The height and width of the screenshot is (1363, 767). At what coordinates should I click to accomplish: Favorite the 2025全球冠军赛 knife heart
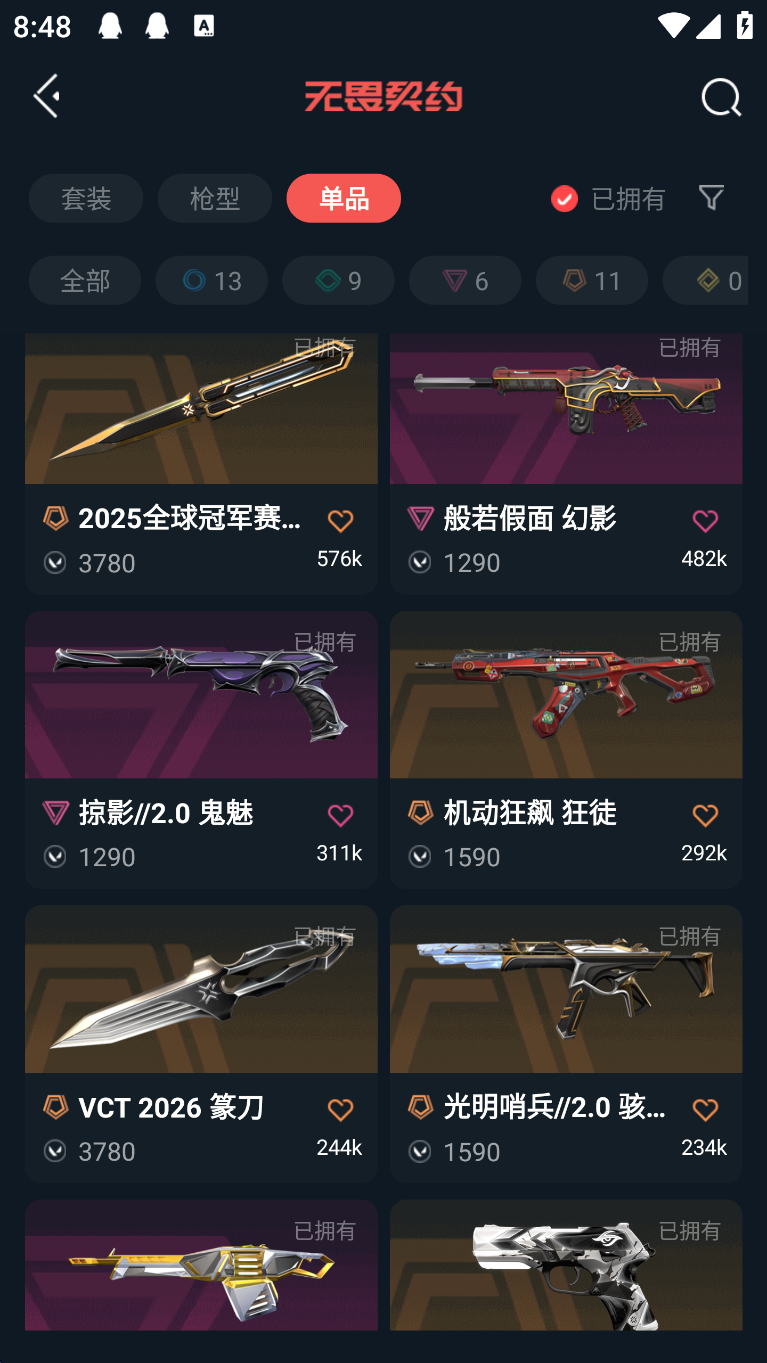click(340, 521)
